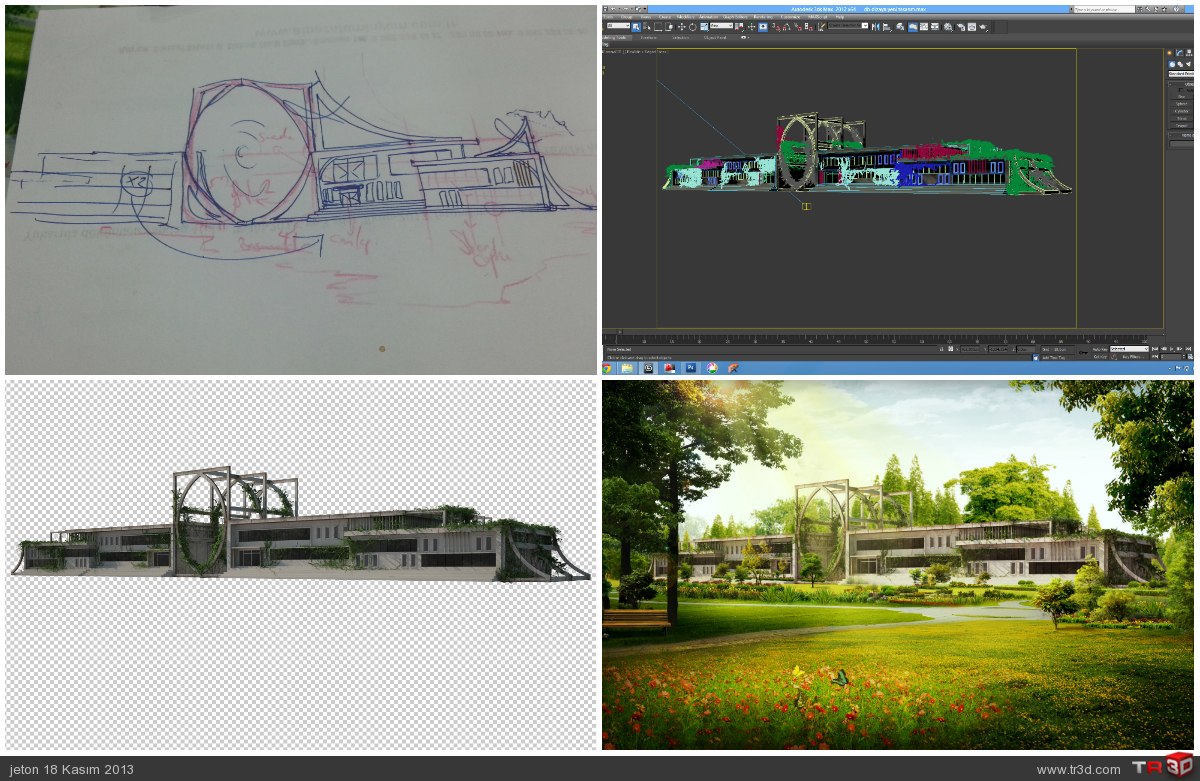Switch to the Create command panel tab
Screen dimensions: 1200x781
pos(1170,53)
